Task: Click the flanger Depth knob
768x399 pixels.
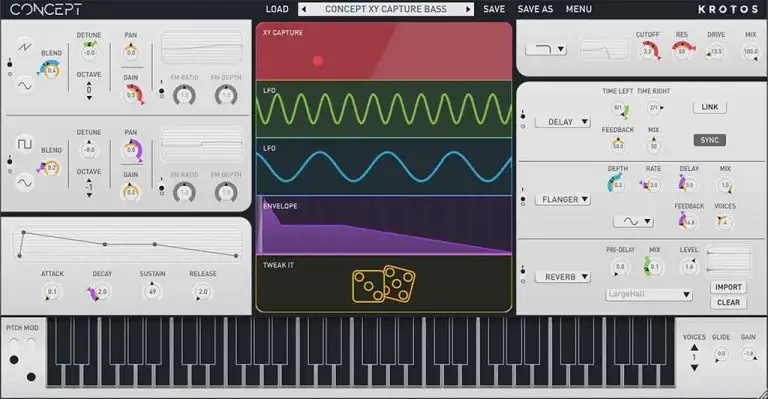Action: tap(618, 185)
